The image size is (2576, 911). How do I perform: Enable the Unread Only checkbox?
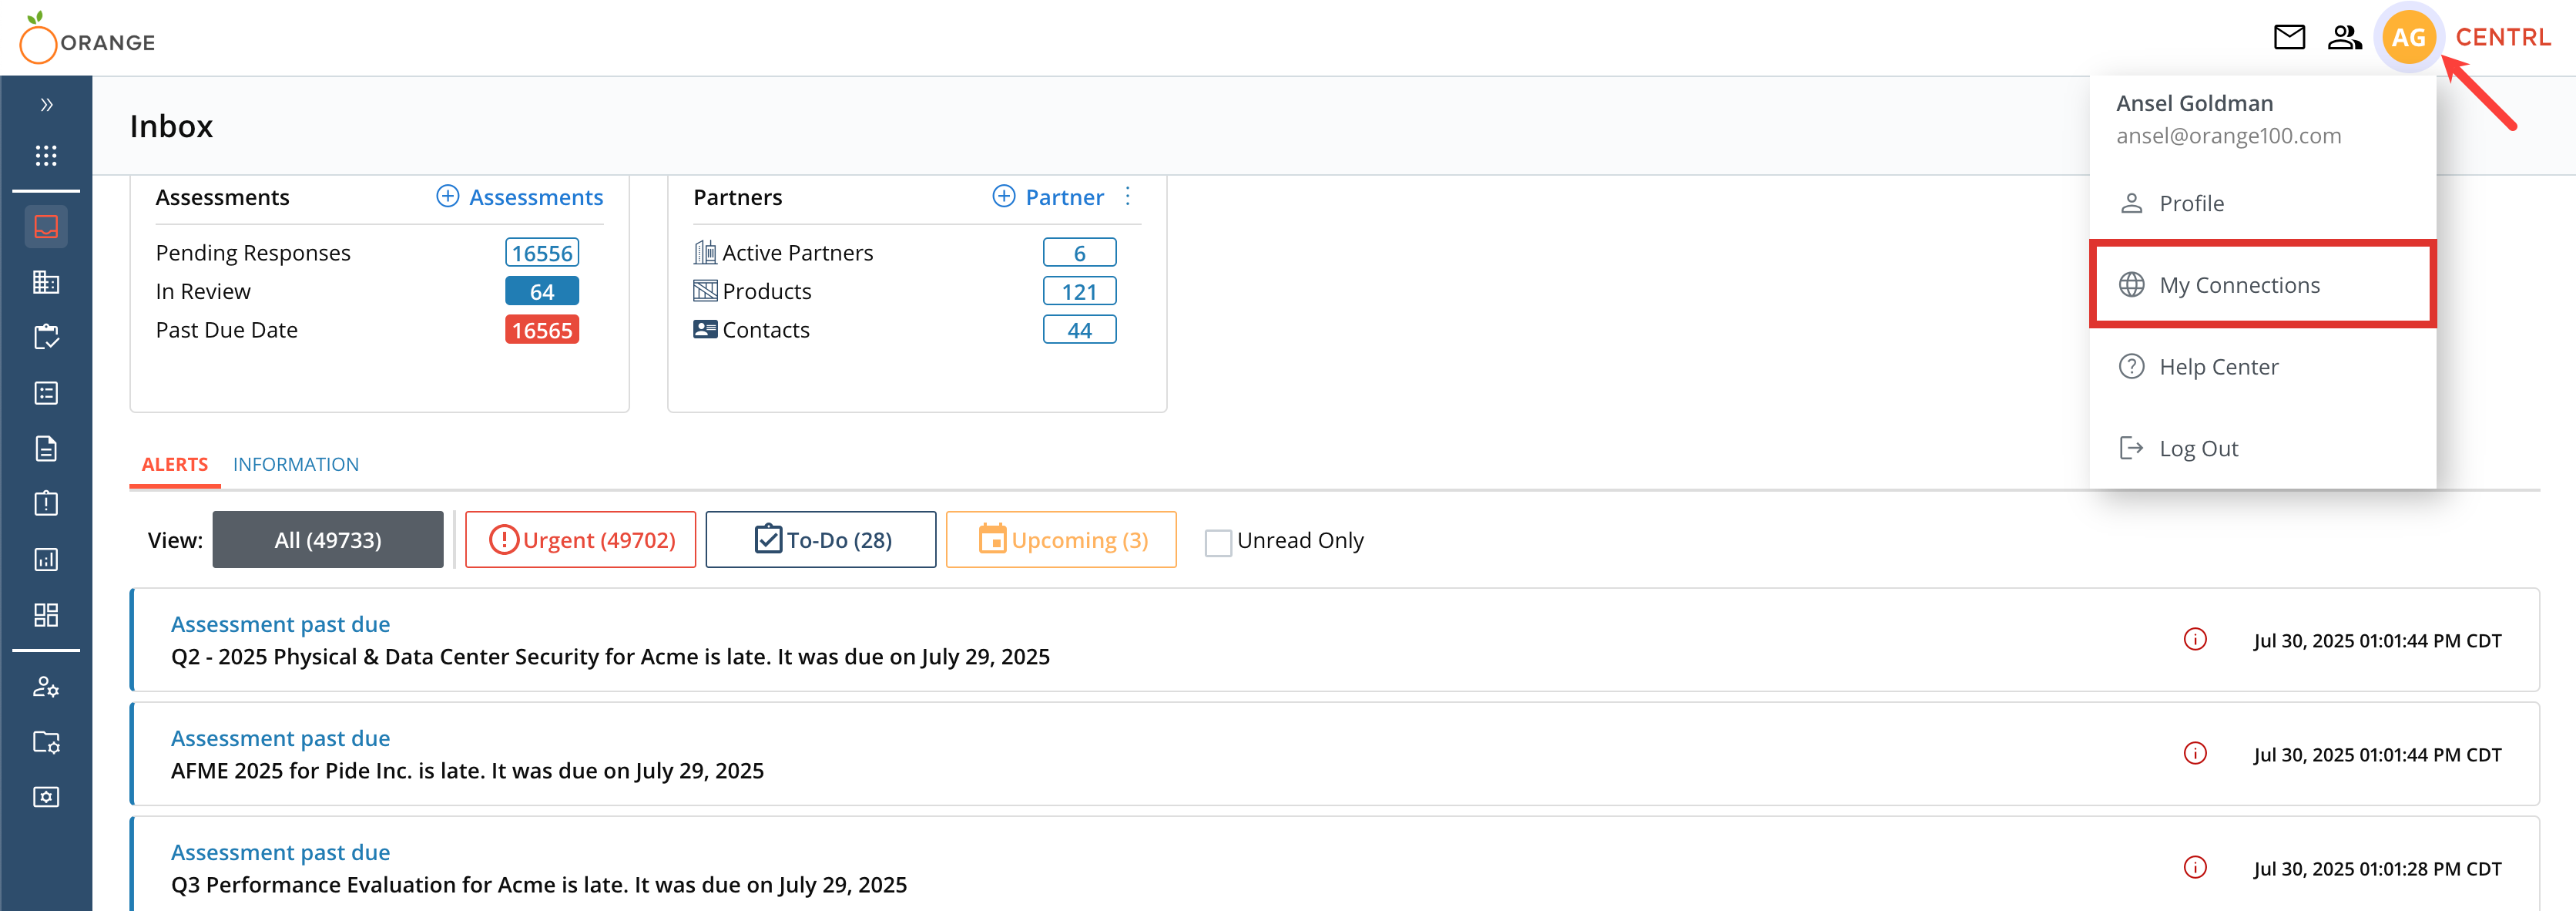(x=1217, y=542)
